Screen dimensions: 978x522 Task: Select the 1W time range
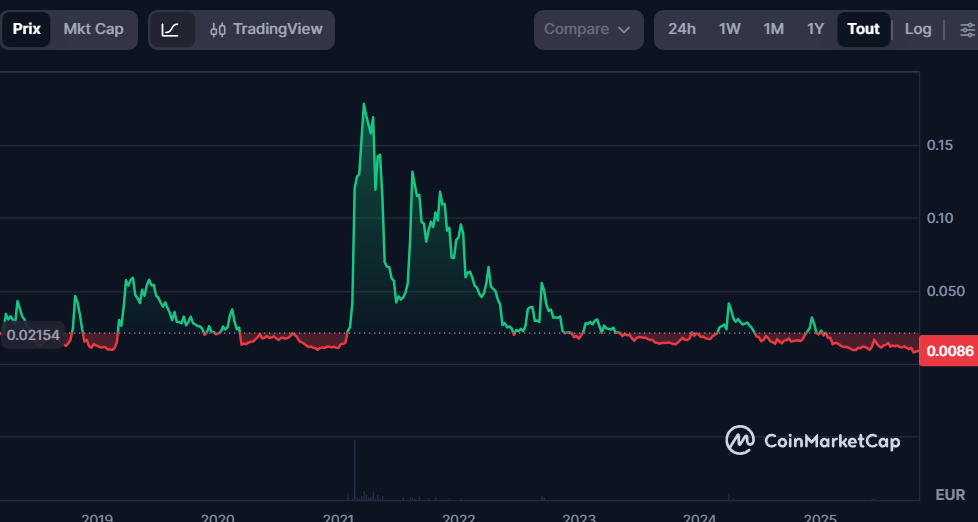730,29
